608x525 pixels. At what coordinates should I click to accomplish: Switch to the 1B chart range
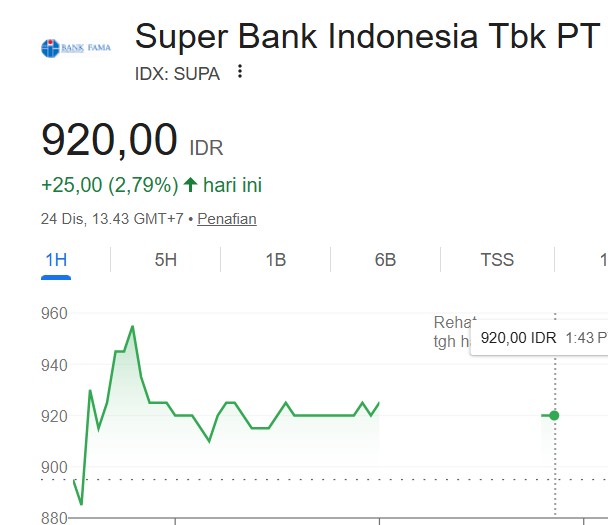tap(275, 260)
